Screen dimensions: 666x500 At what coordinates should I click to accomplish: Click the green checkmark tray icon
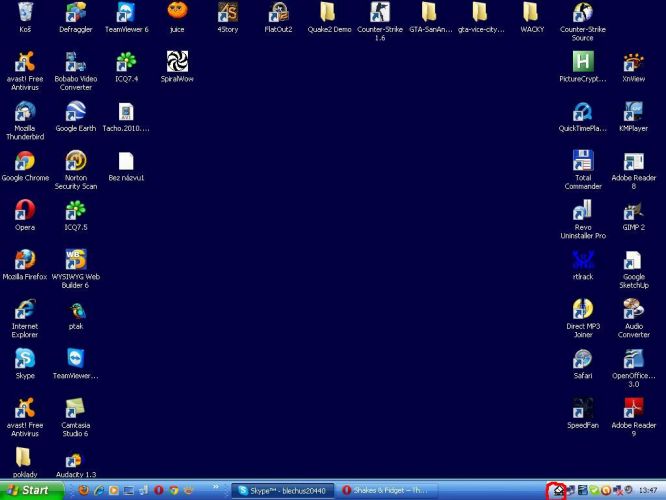pos(594,491)
